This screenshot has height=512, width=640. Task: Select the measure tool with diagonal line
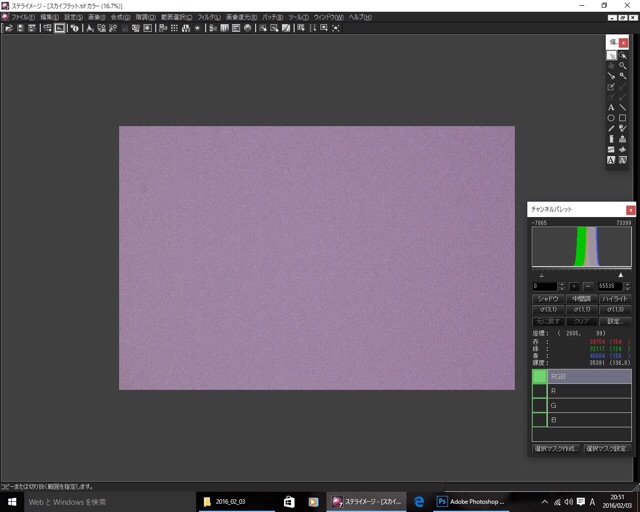click(x=611, y=76)
